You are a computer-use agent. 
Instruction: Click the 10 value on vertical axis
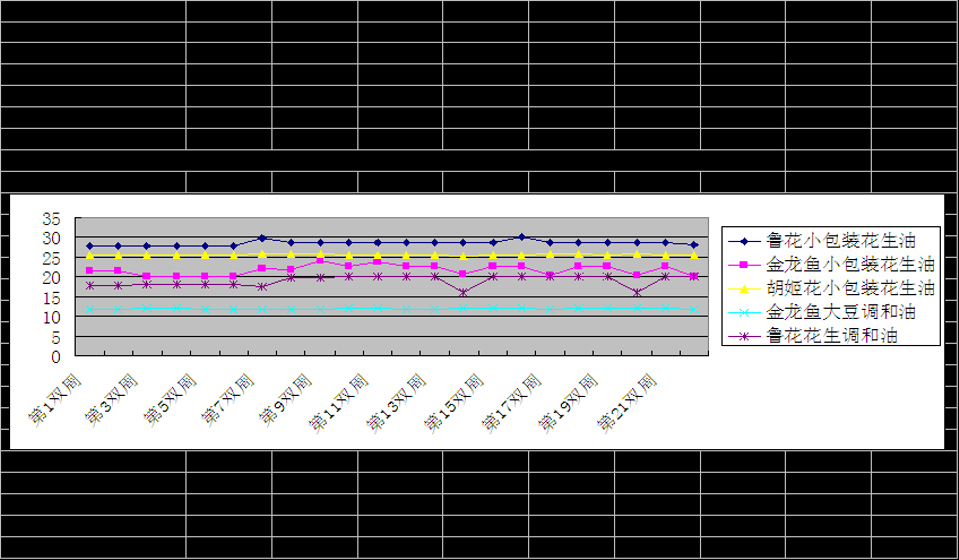click(x=51, y=317)
